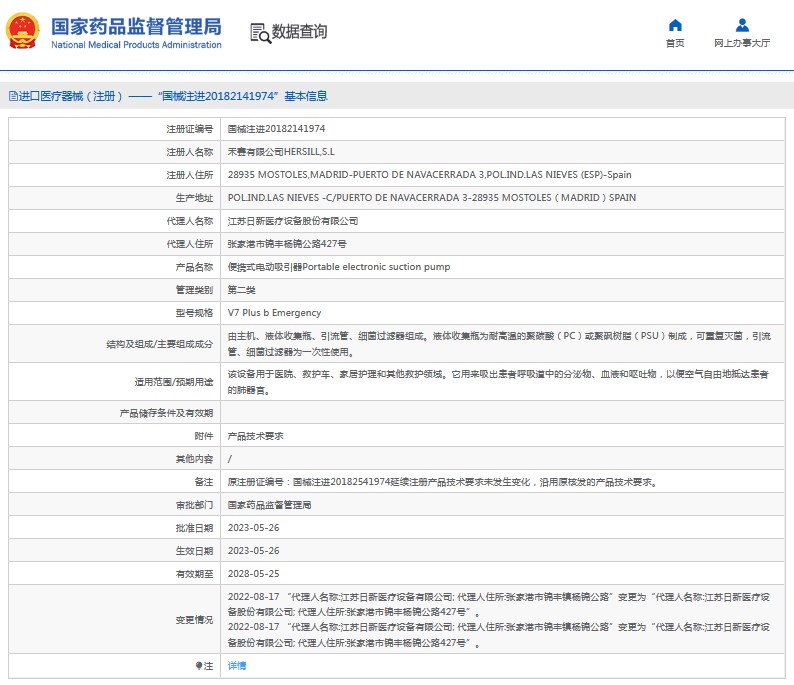
Task: Click the user person icon for 网上办事大厅
Action: point(742,25)
